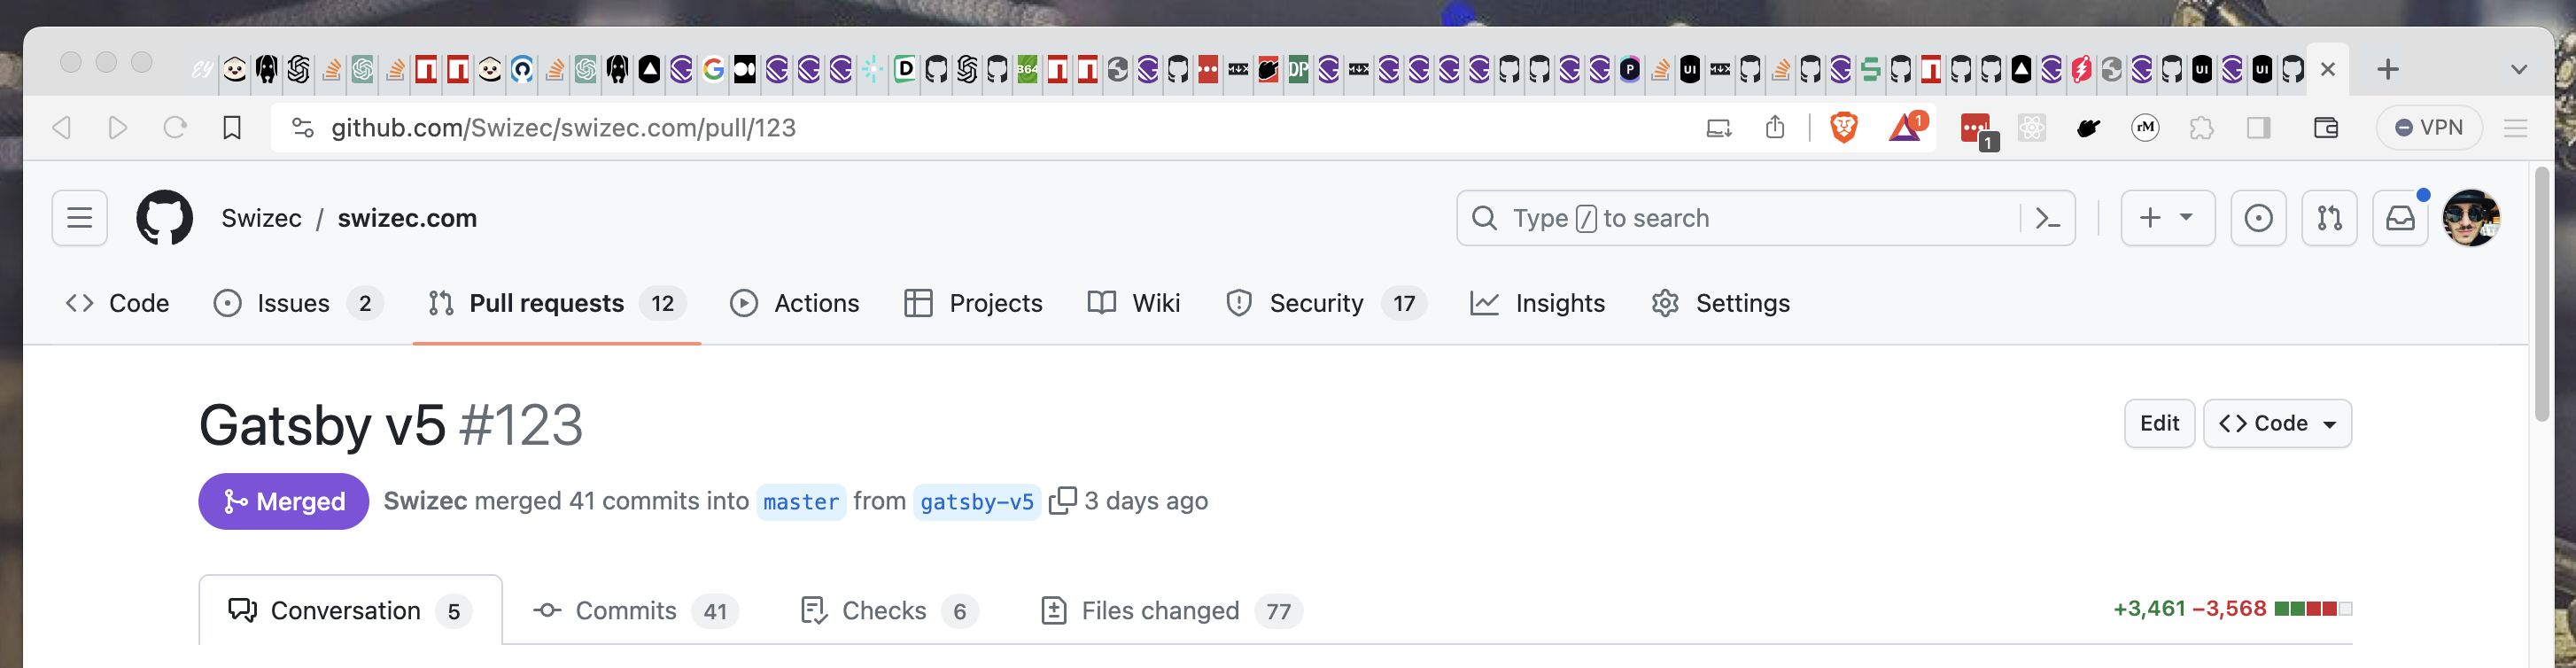
Task: Bookmark this page
Action: (x=232, y=128)
